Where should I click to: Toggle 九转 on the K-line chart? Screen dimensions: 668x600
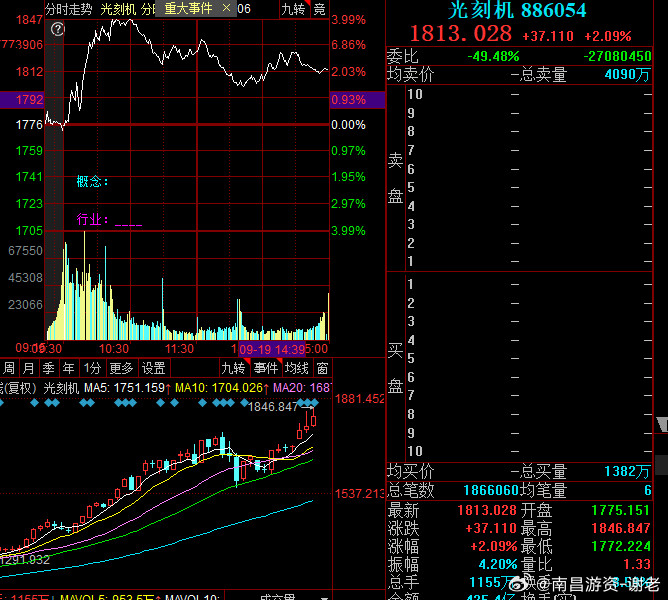pyautogui.click(x=233, y=368)
